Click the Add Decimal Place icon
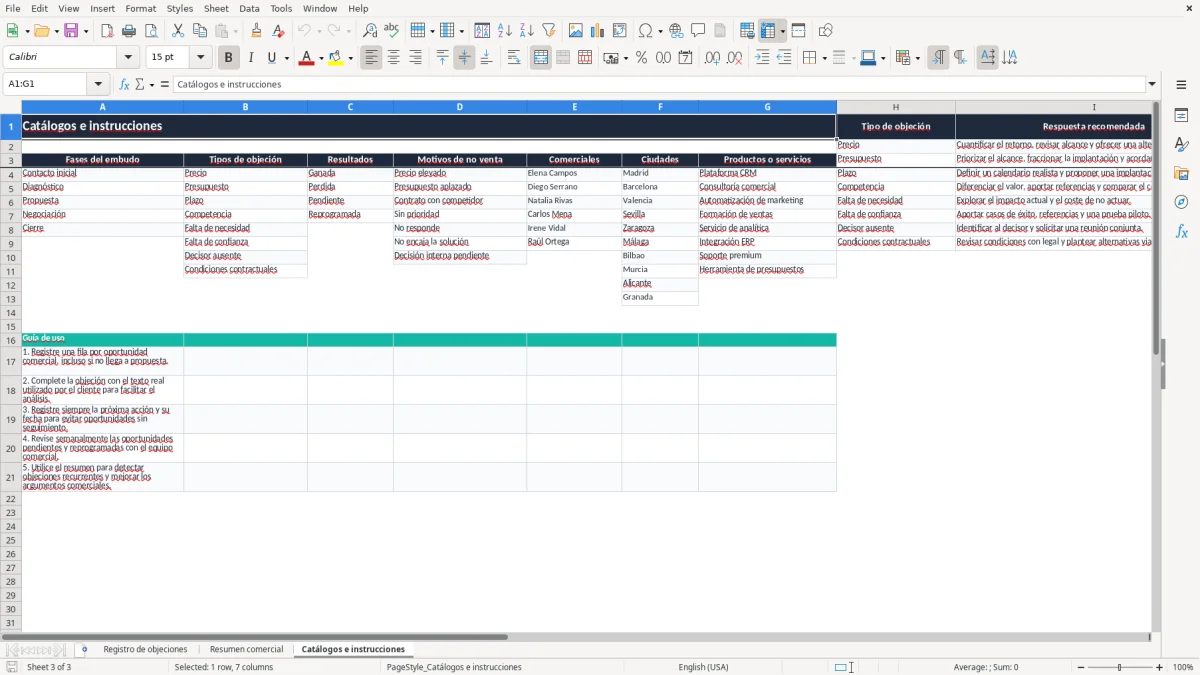1200x675 pixels. point(713,58)
